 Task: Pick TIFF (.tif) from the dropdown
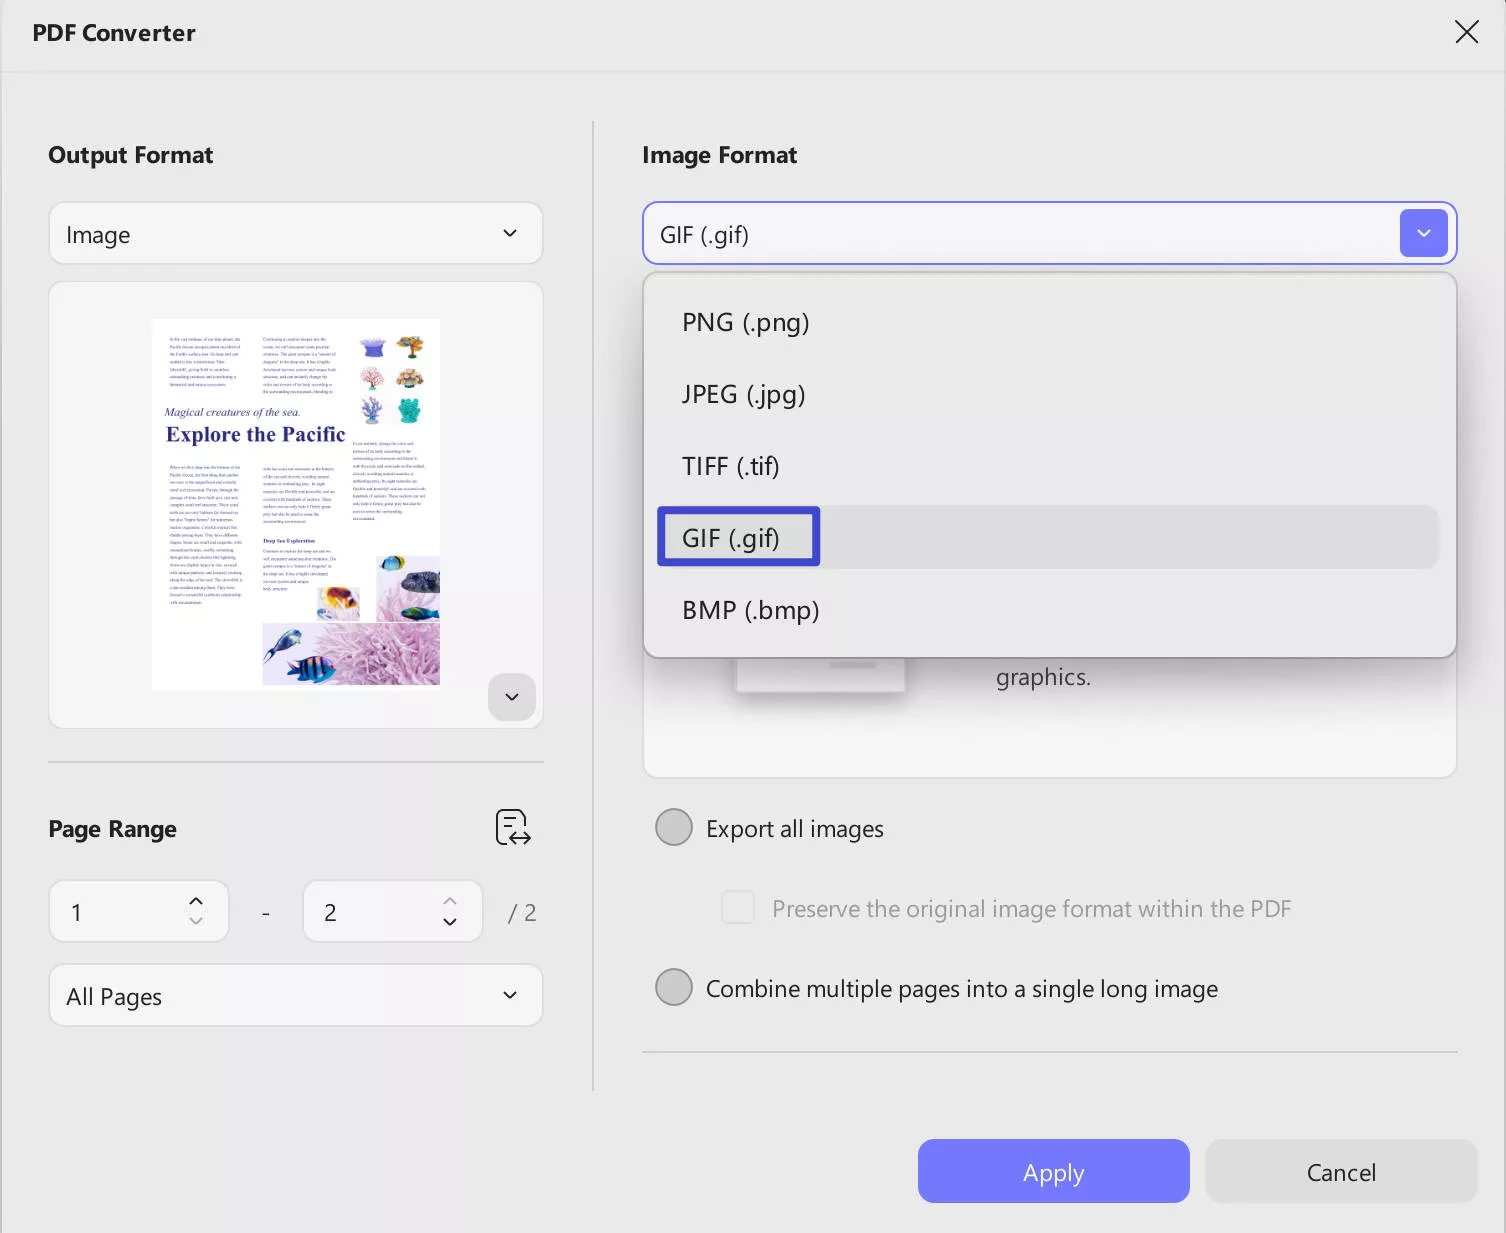(731, 467)
